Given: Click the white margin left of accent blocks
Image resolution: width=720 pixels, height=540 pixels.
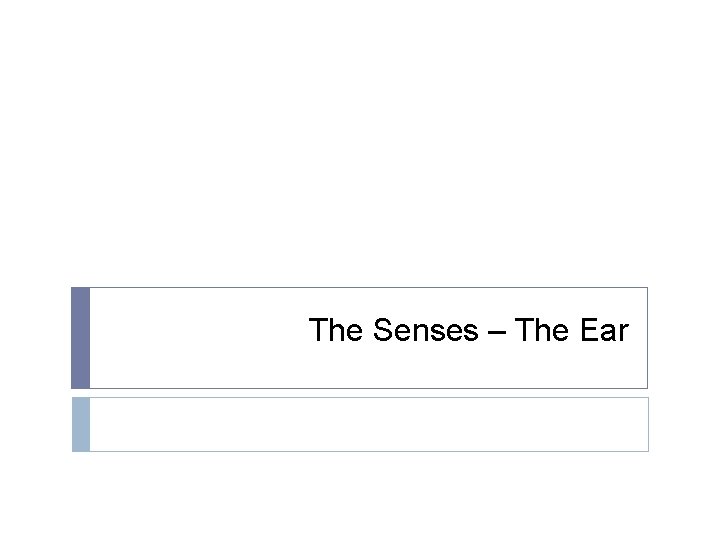Looking at the screenshot, I should click(x=35, y=370).
